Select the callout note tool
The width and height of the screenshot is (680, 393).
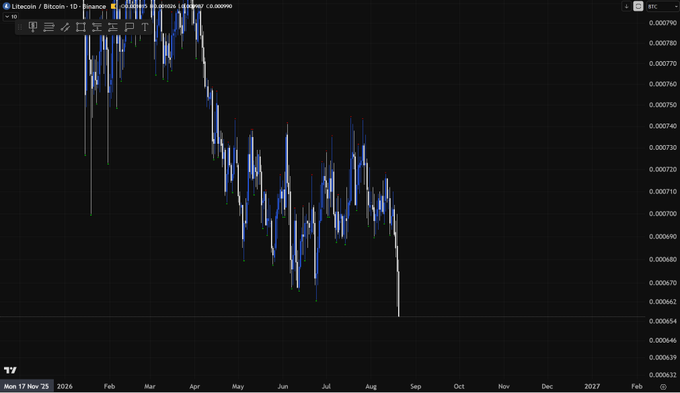[129, 27]
